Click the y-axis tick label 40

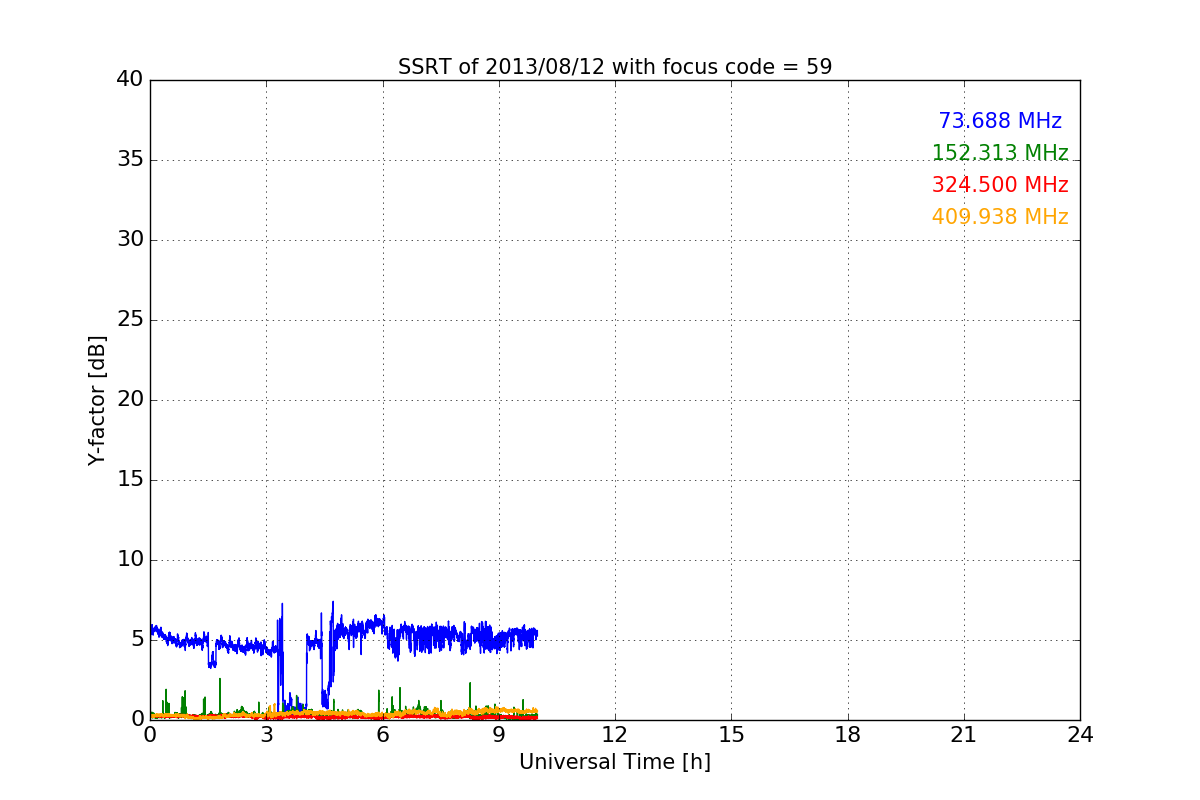pos(130,80)
